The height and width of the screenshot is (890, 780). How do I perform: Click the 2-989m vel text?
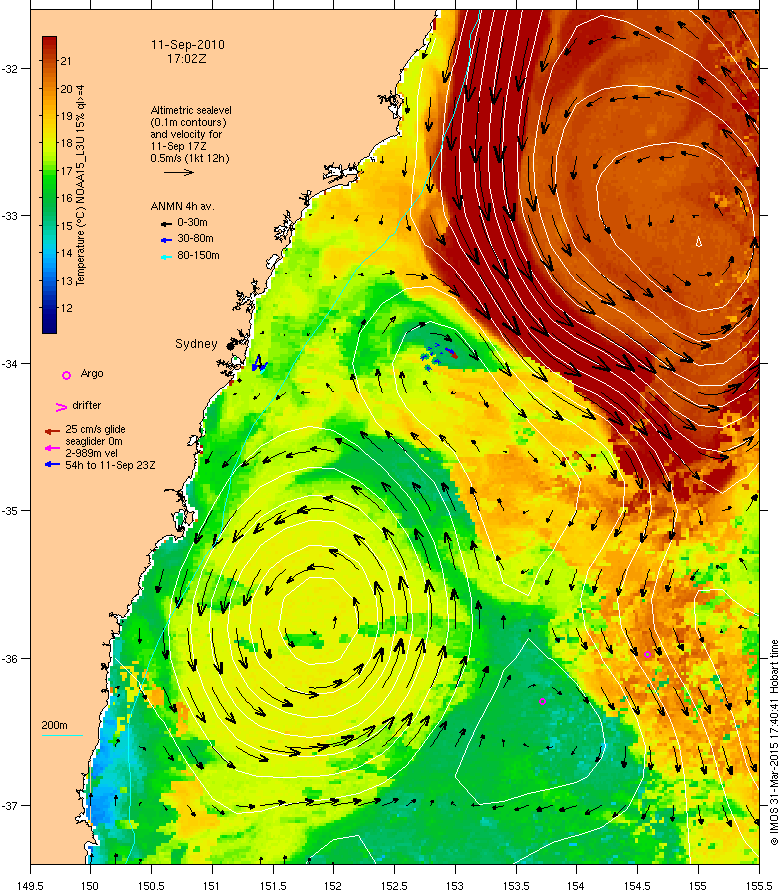91,453
